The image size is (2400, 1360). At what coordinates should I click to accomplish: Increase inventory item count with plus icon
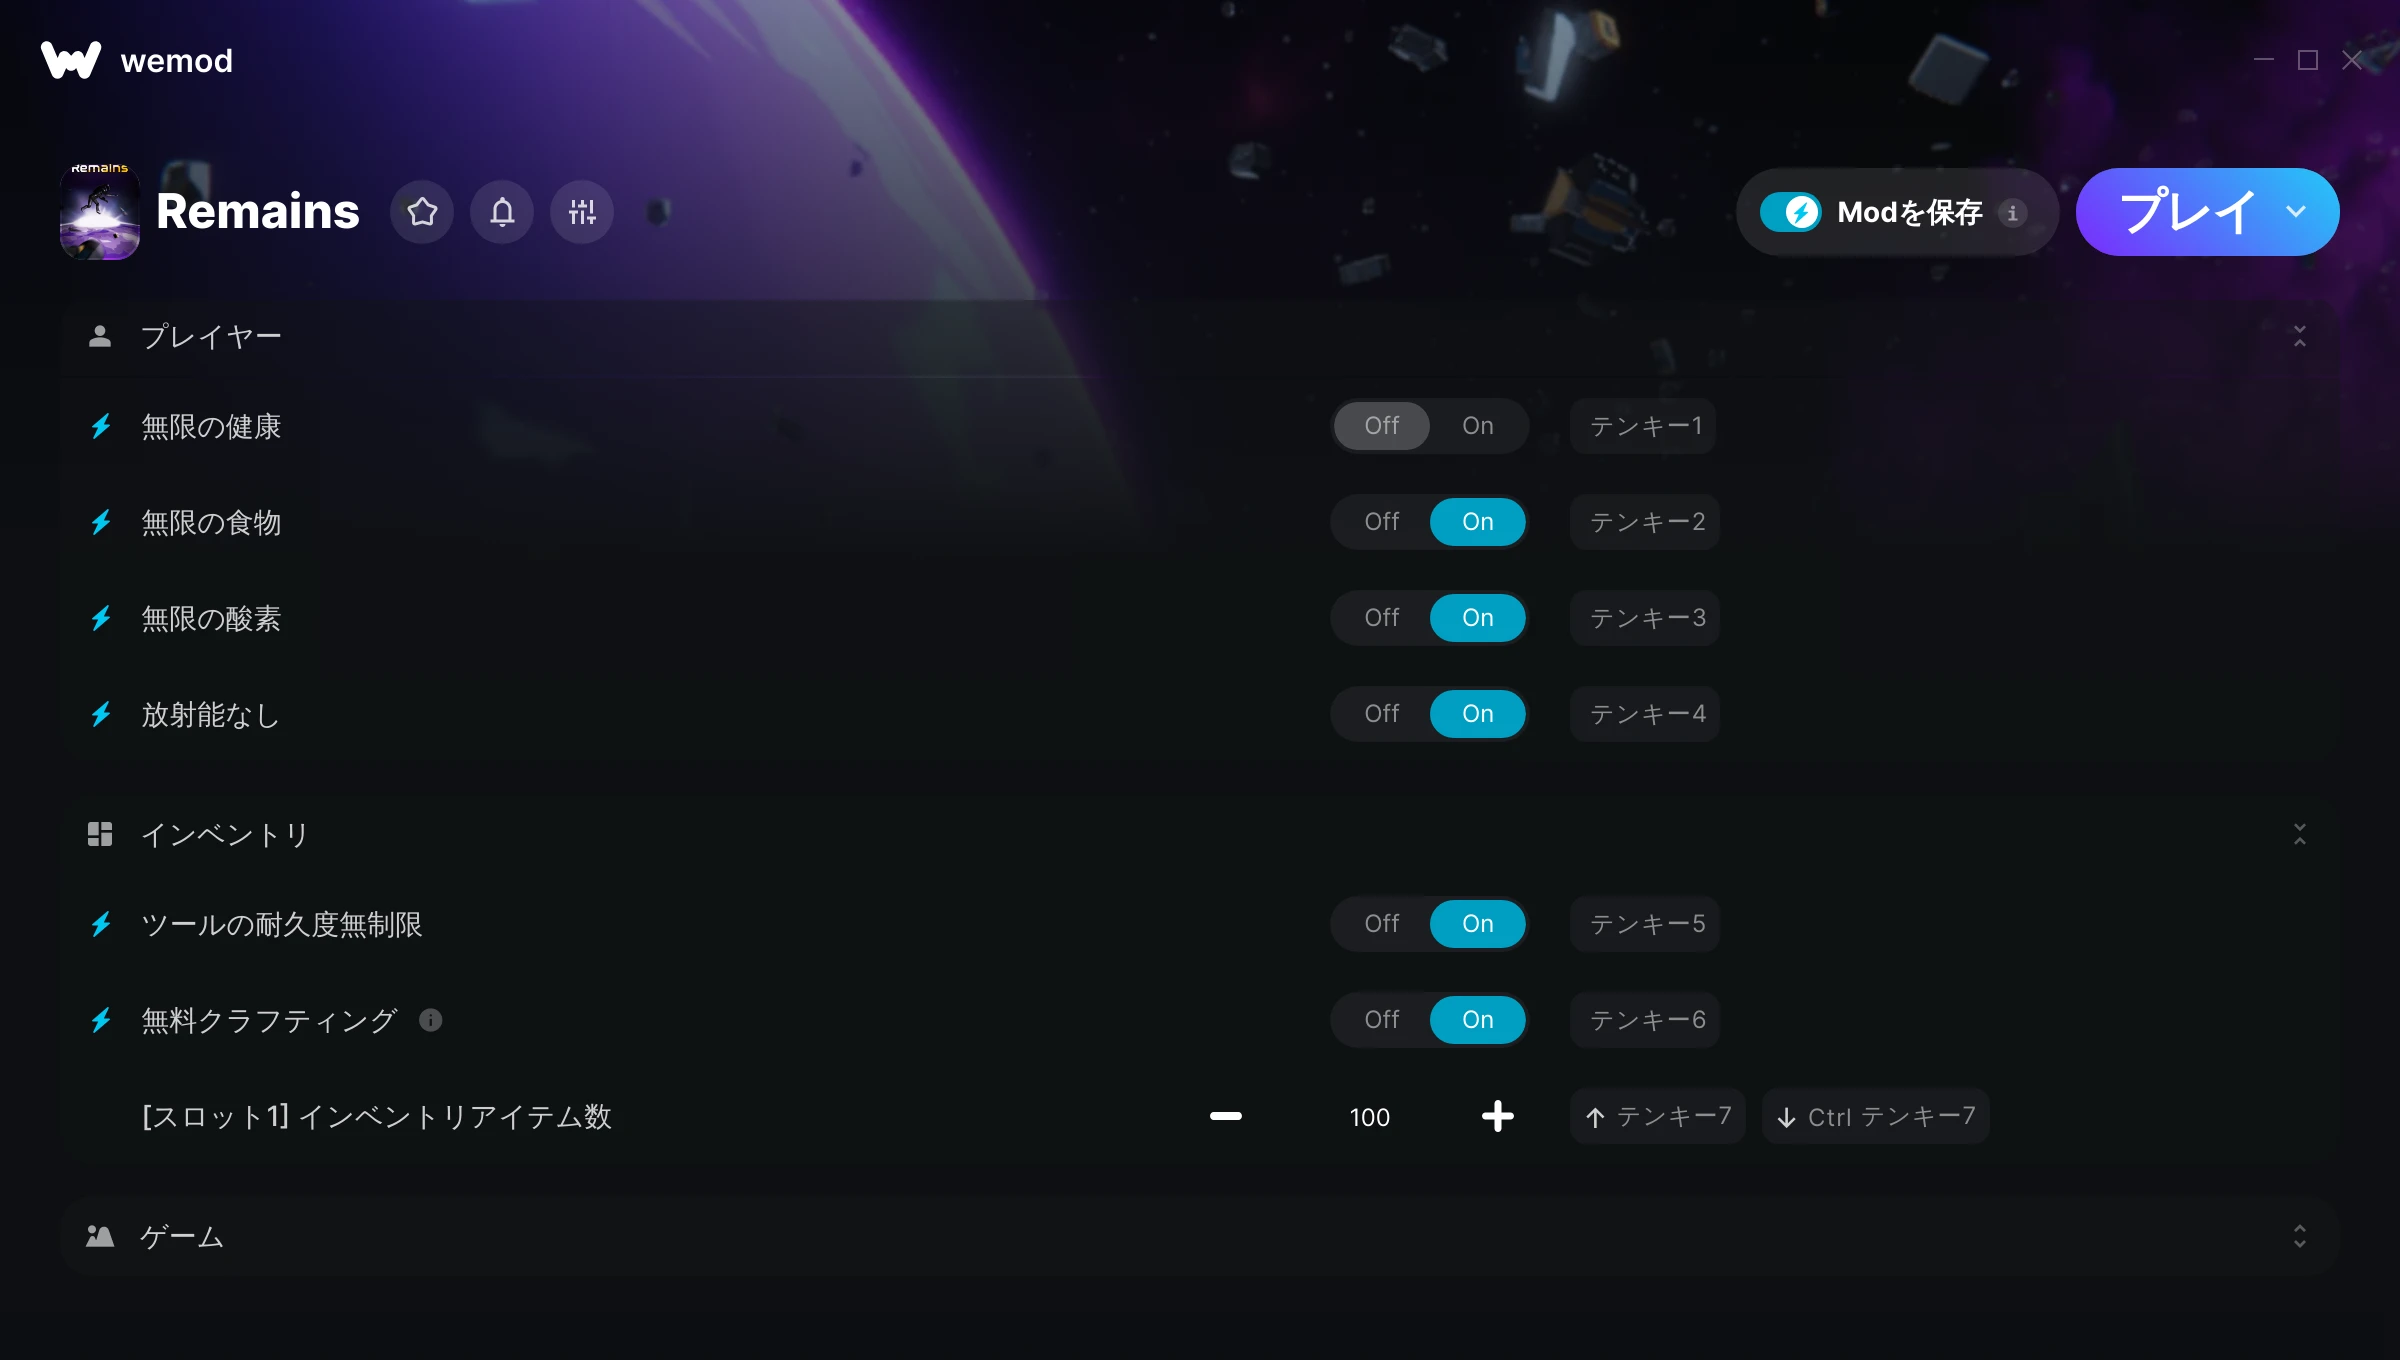pyautogui.click(x=1498, y=1116)
